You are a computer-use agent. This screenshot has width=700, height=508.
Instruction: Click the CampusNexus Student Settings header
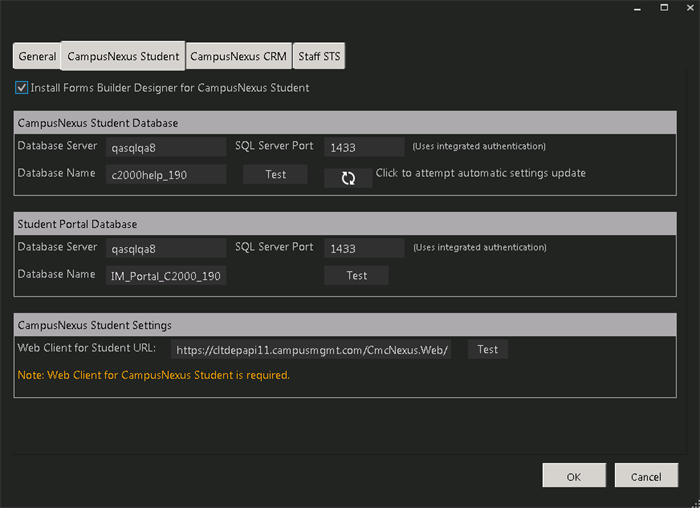tap(345, 325)
